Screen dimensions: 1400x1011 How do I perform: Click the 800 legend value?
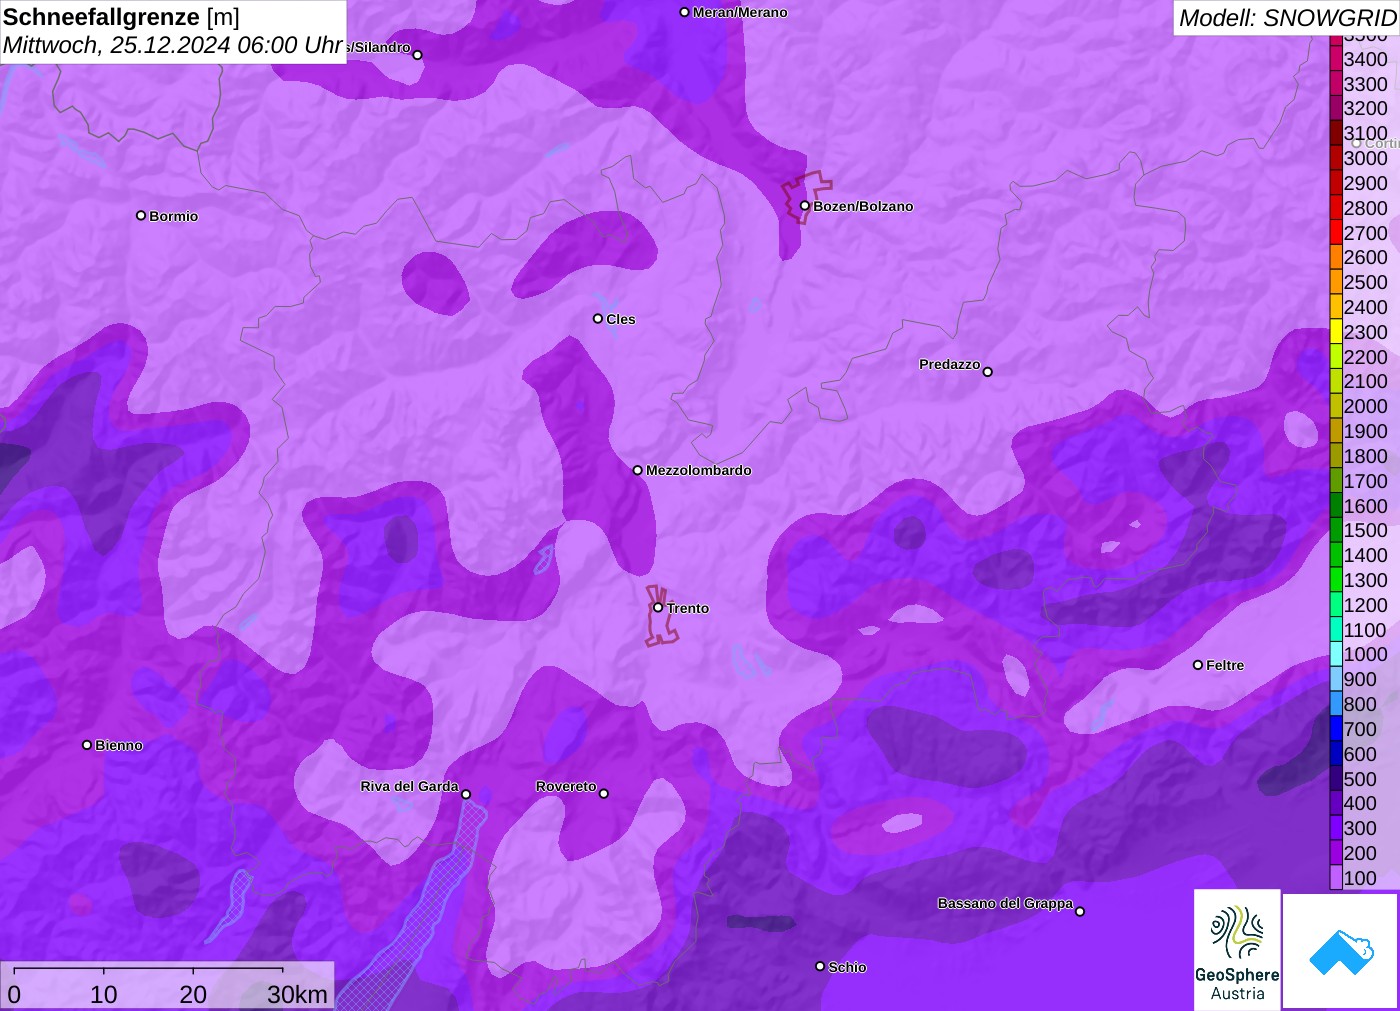[x=1360, y=704]
